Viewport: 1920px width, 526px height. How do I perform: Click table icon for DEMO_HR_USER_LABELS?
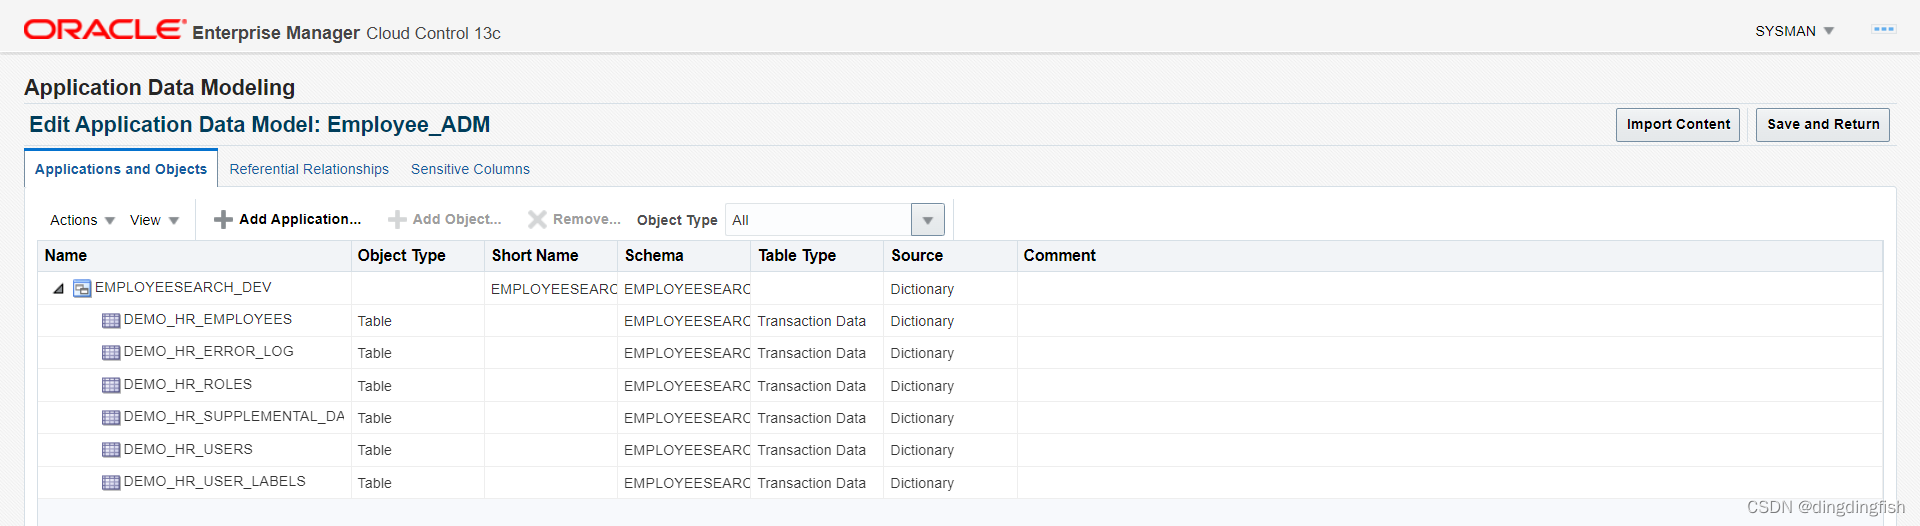(111, 483)
